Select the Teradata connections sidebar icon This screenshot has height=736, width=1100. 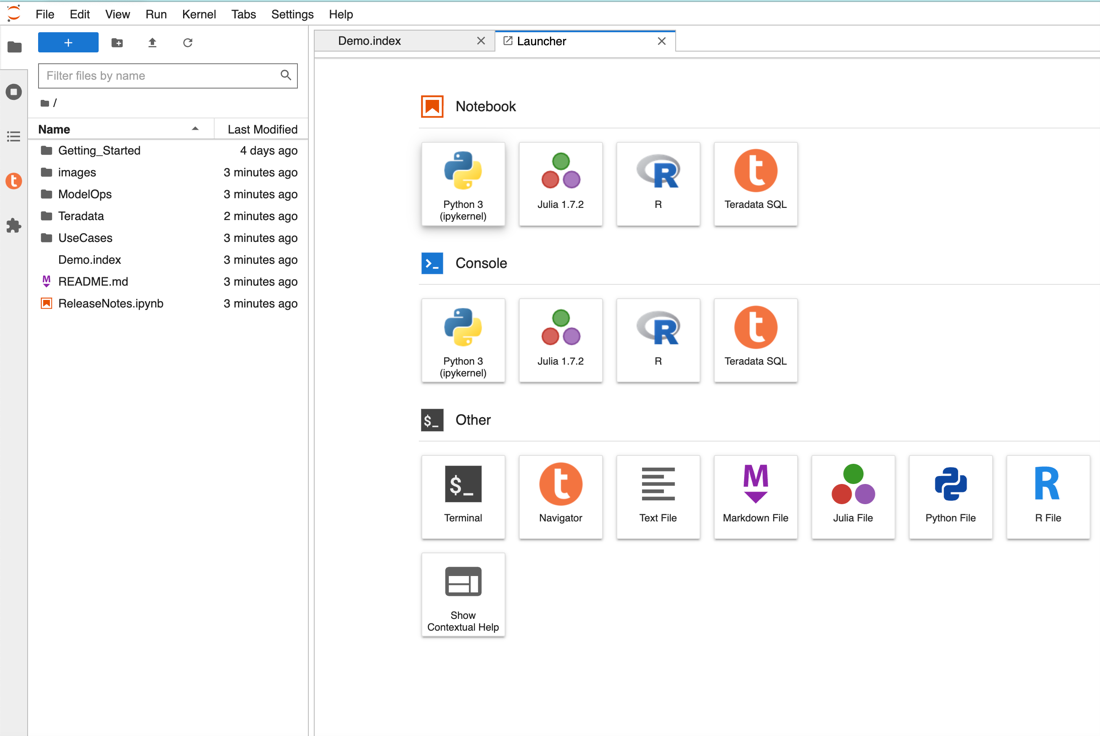[x=14, y=181]
